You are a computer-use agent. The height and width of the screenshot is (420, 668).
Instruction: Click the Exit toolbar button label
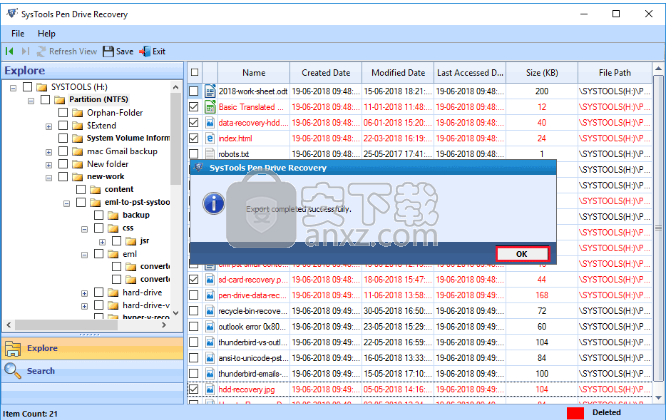159,52
